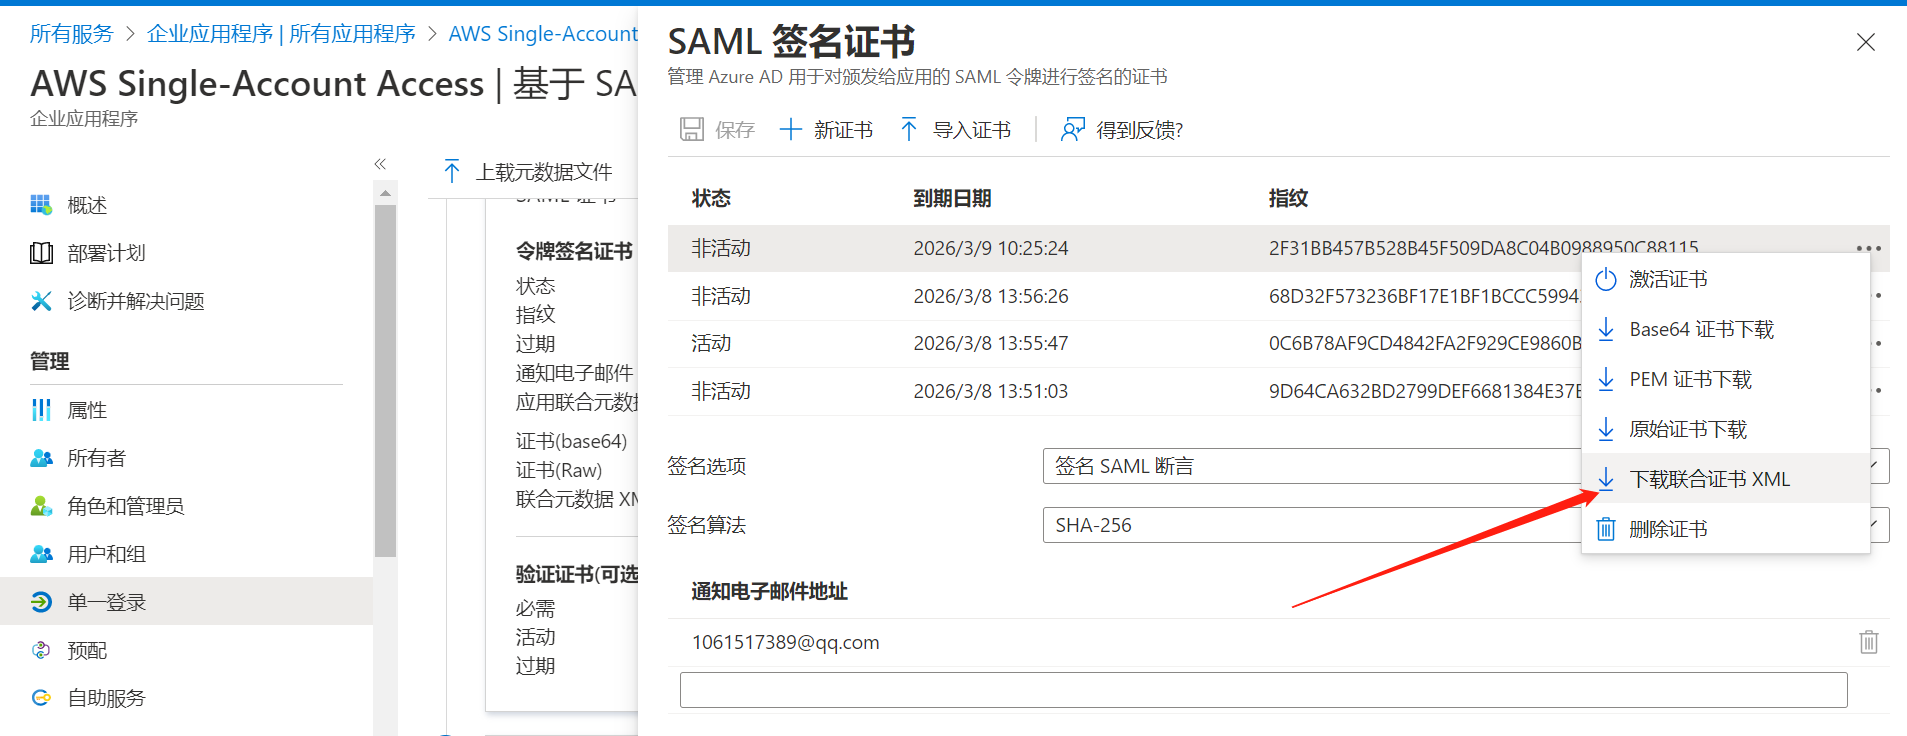
Task: Select 下载联合证书 XML menu entry
Action: 1726,479
